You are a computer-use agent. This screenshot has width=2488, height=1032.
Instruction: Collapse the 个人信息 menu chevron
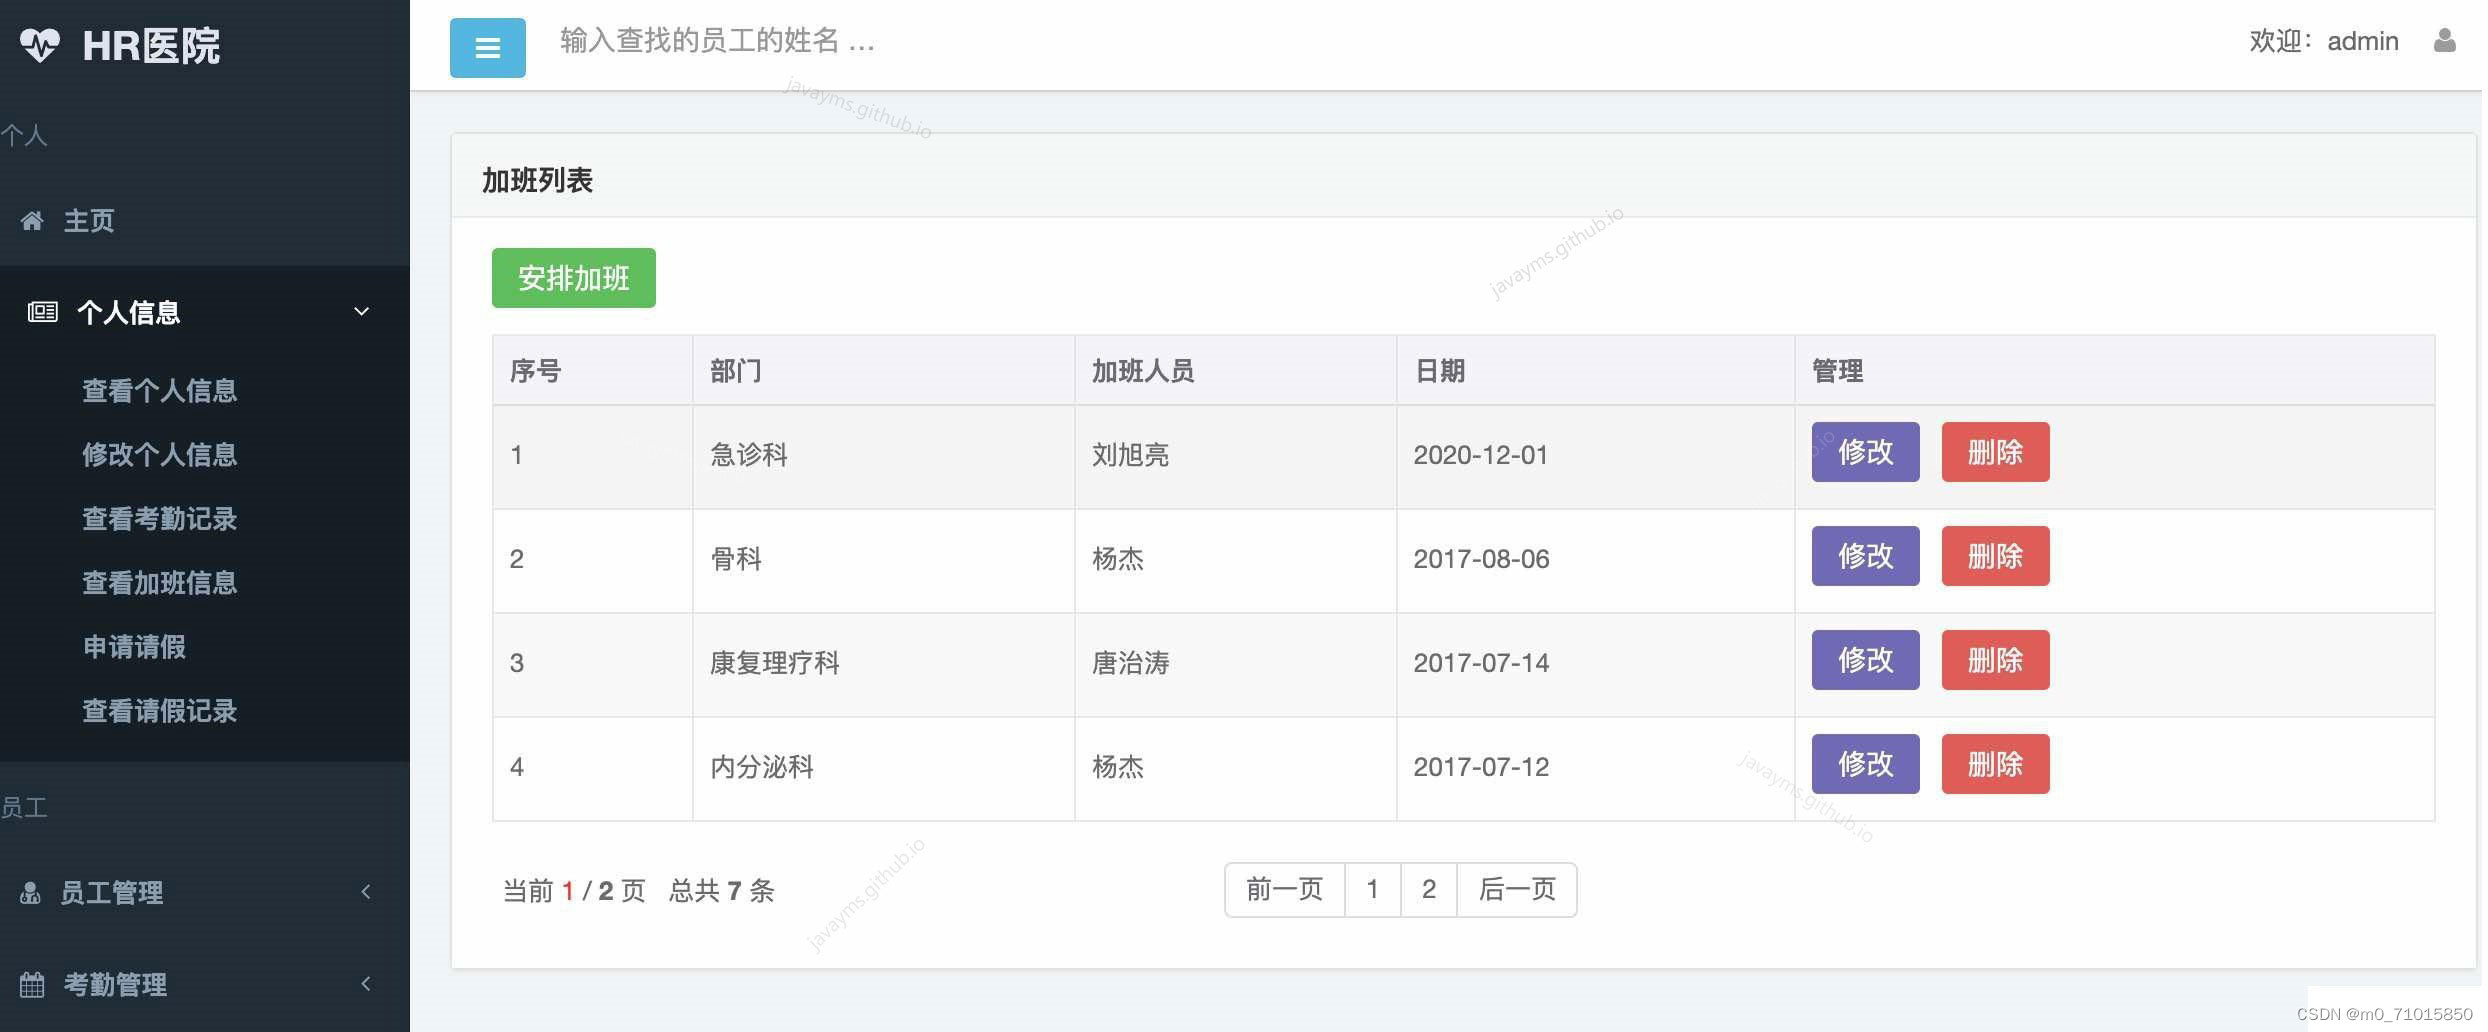point(362,312)
